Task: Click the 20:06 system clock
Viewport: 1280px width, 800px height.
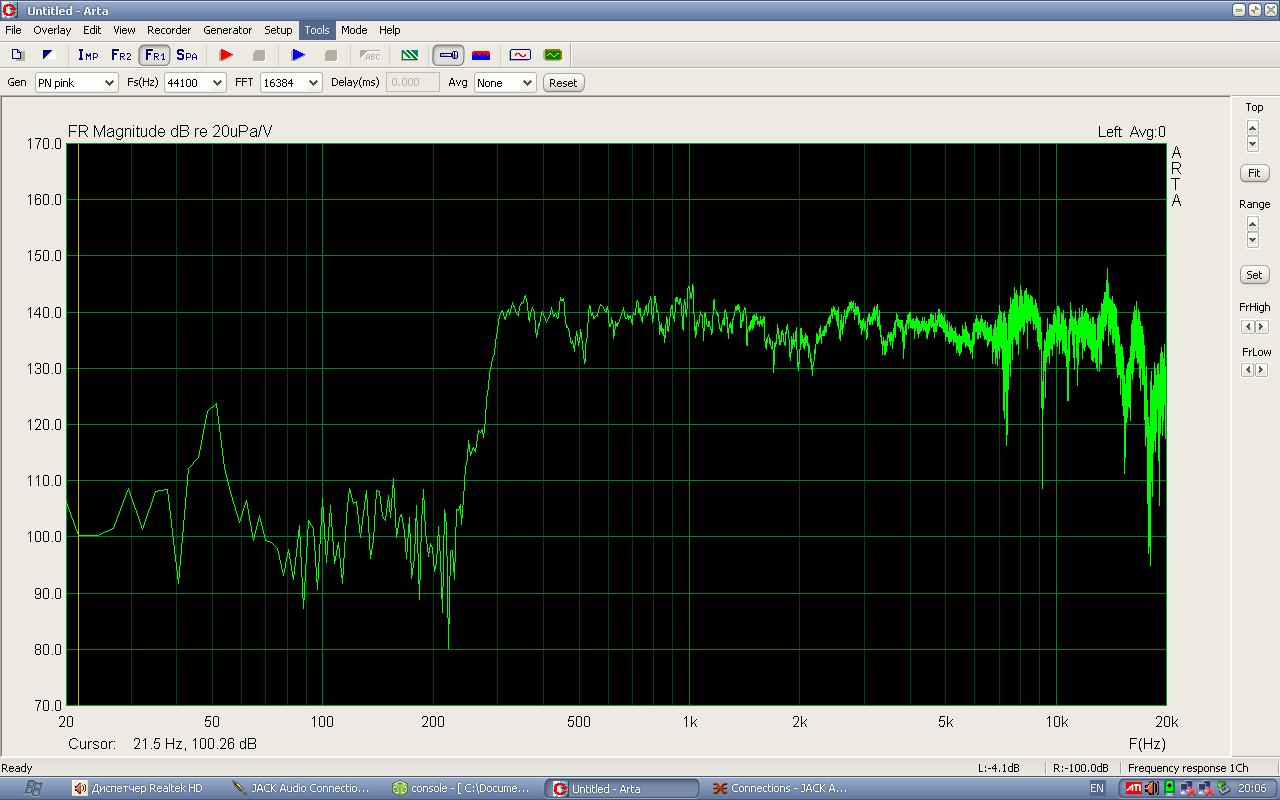Action: coord(1252,788)
